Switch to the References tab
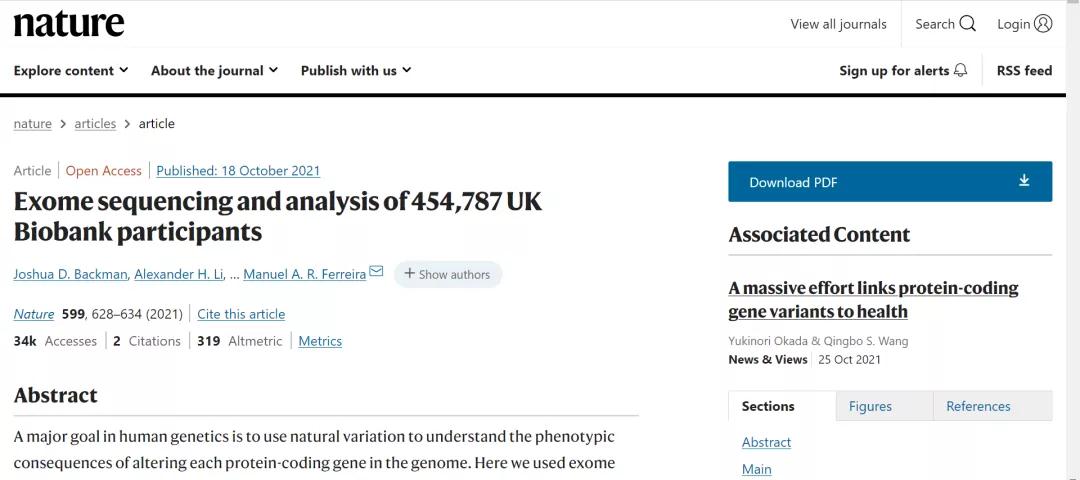1080x480 pixels. pyautogui.click(x=978, y=406)
